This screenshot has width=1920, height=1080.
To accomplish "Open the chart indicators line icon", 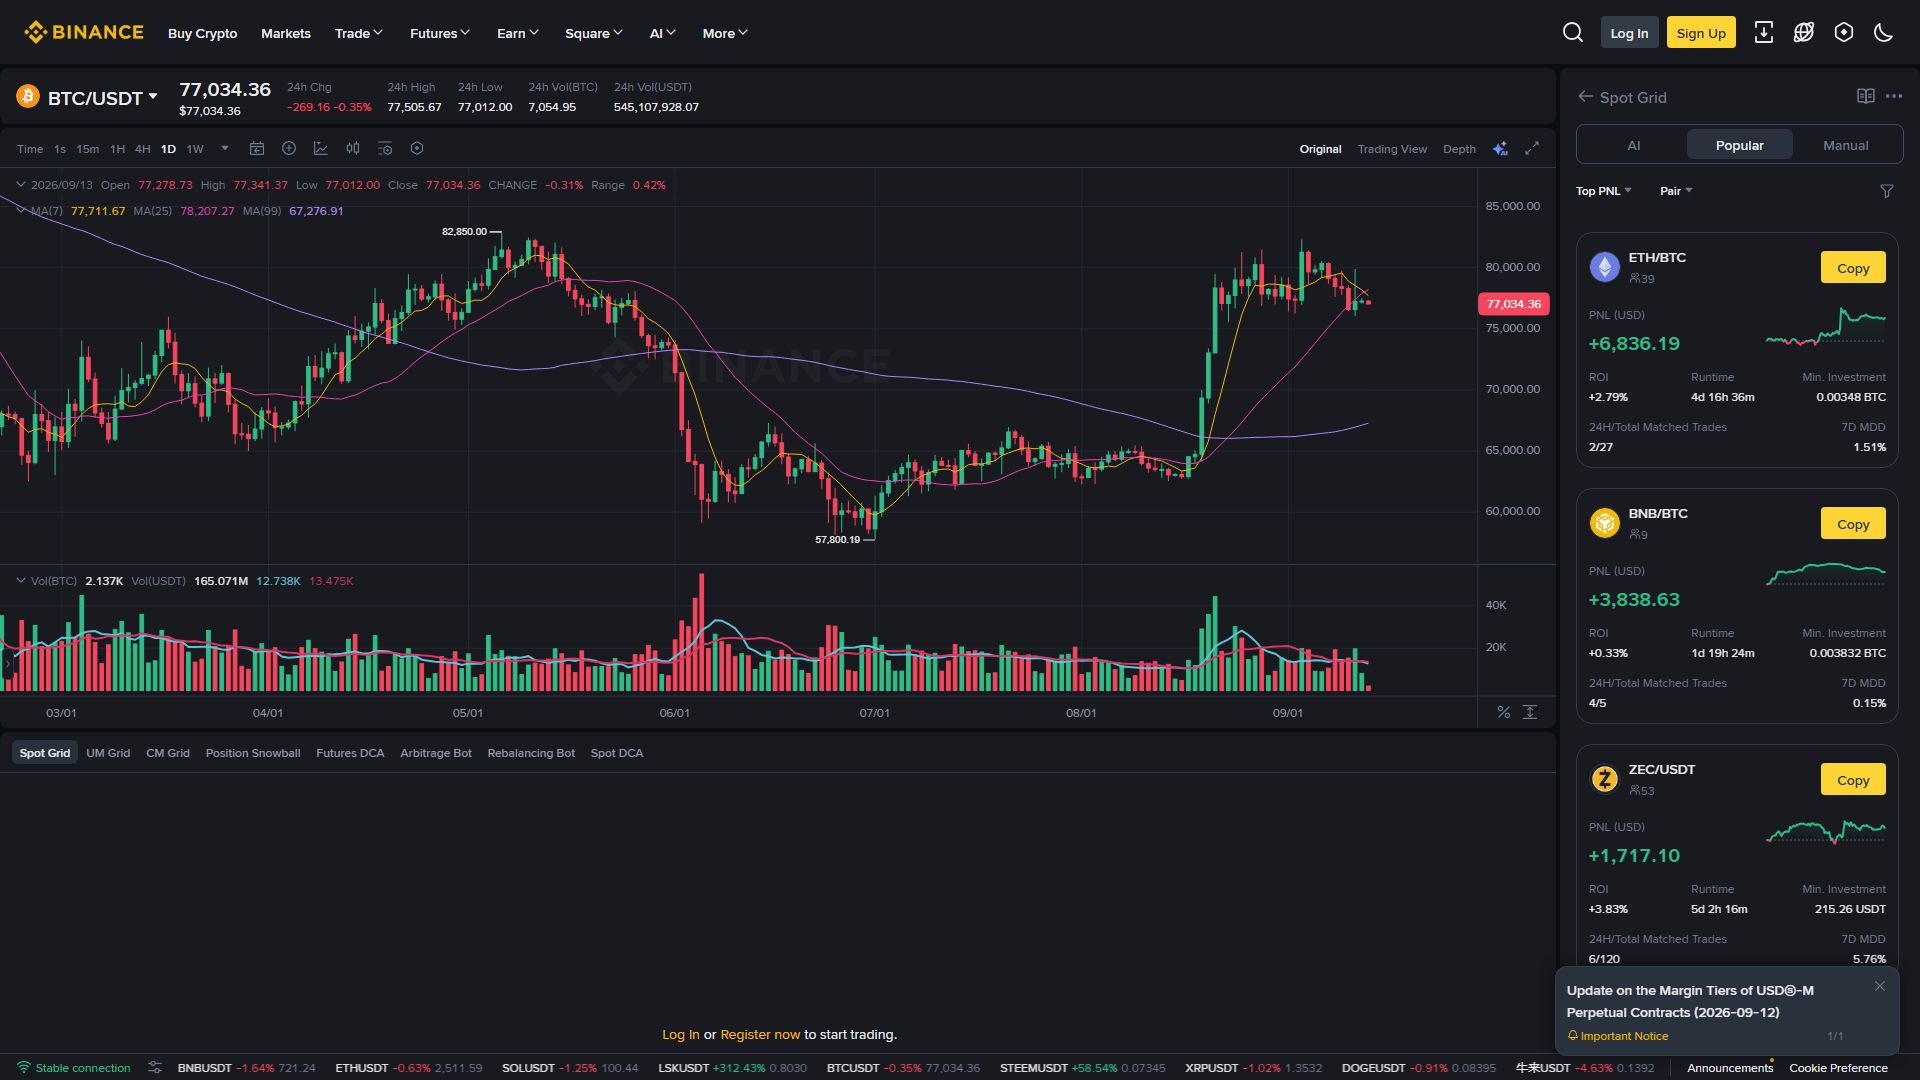I will 321,149.
